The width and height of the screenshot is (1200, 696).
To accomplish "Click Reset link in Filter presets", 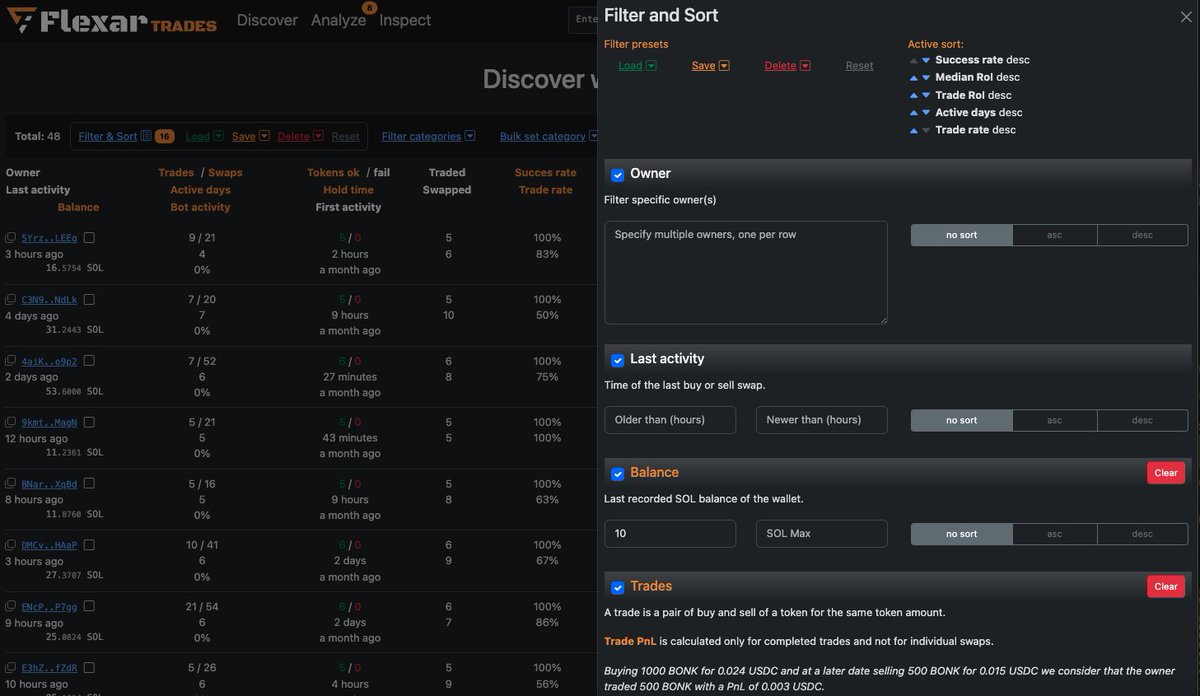I will (859, 66).
